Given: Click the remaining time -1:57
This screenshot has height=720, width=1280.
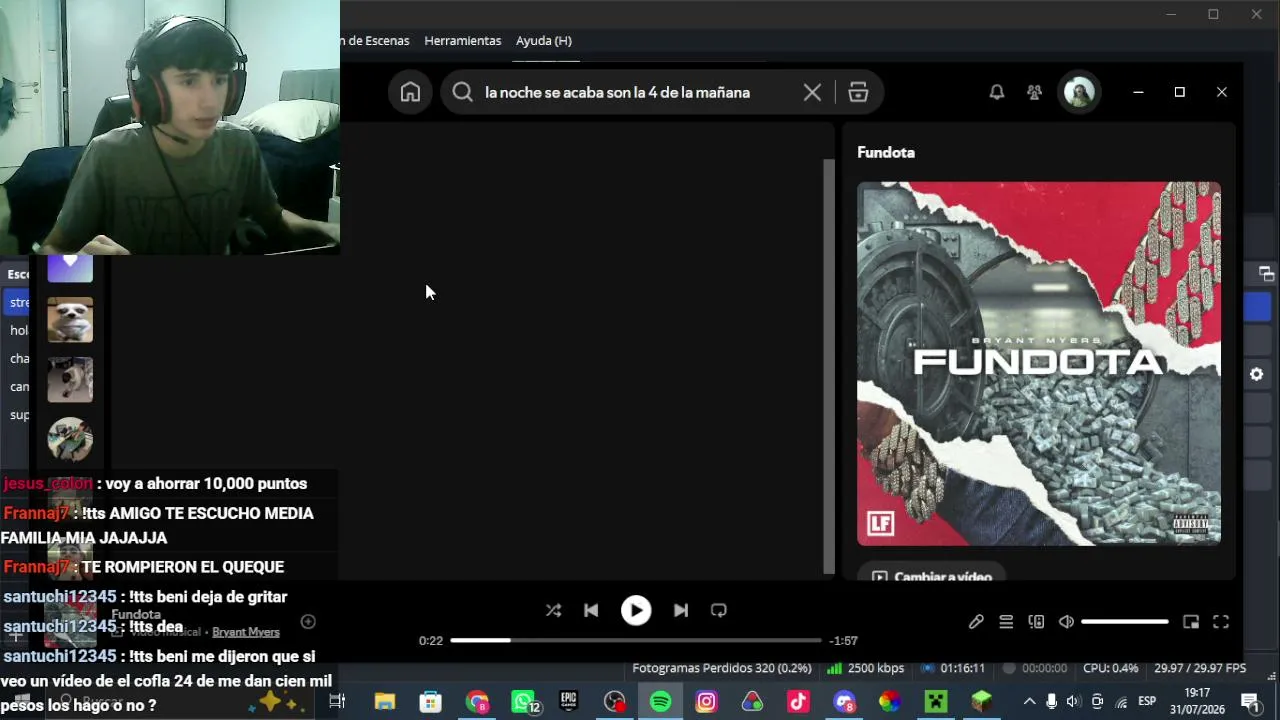Looking at the screenshot, I should (844, 640).
